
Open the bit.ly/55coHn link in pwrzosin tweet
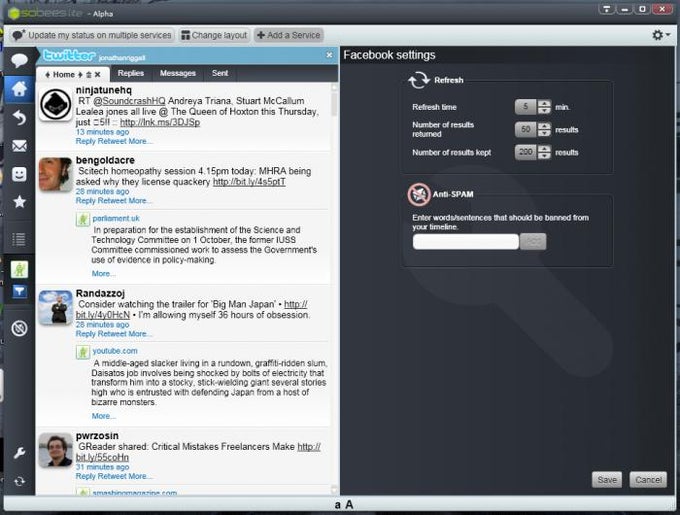[102, 457]
